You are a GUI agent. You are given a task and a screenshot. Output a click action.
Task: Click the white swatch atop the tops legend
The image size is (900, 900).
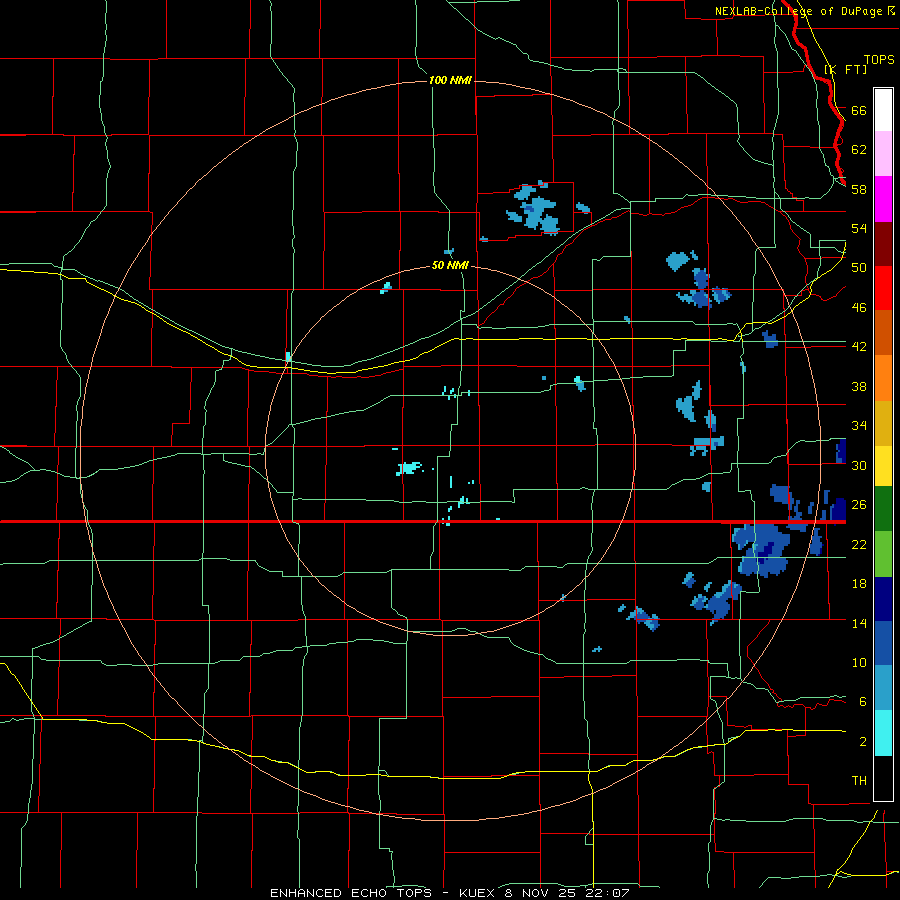click(x=883, y=110)
